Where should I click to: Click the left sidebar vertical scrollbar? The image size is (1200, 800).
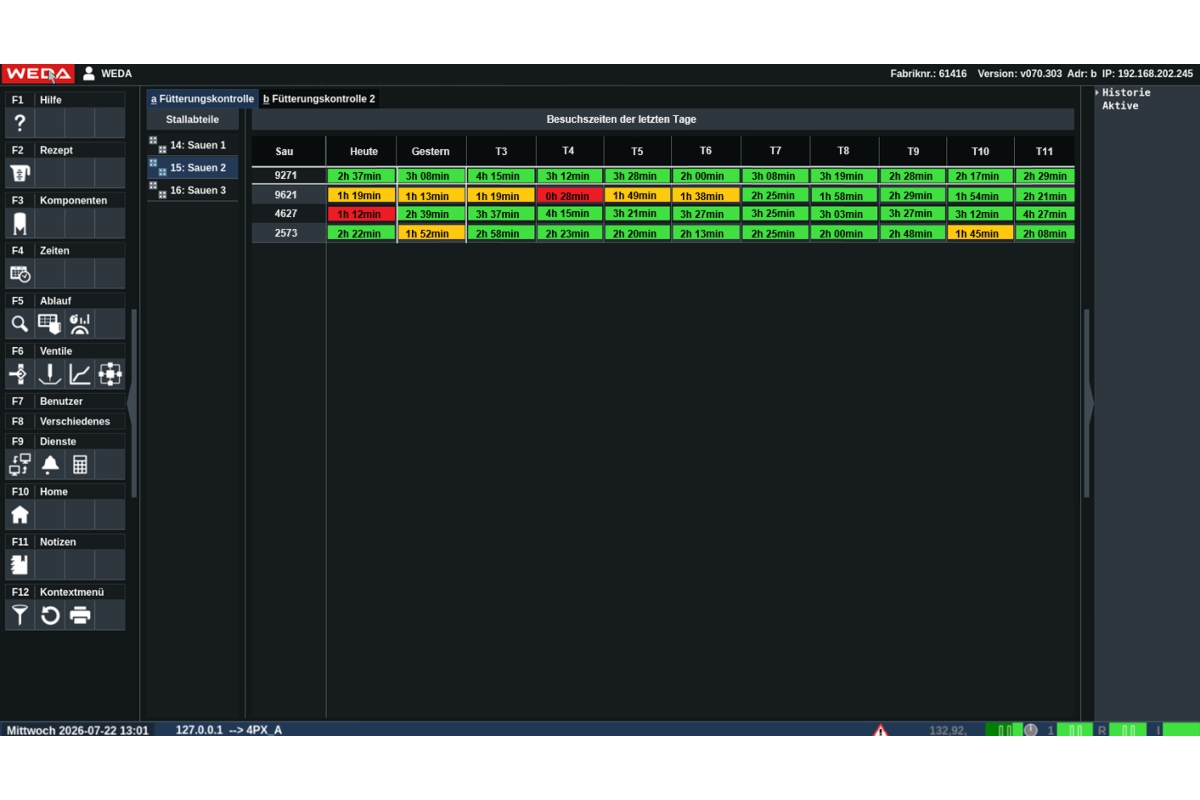[134, 404]
